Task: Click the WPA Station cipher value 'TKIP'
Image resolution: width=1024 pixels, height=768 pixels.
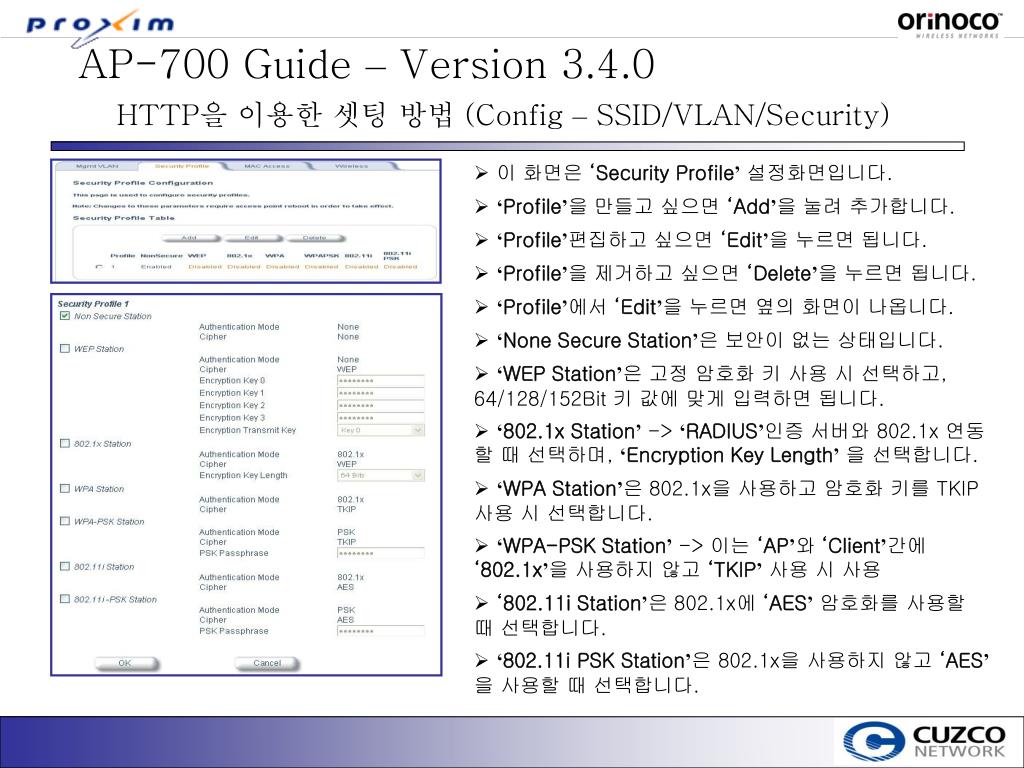Action: tap(347, 509)
